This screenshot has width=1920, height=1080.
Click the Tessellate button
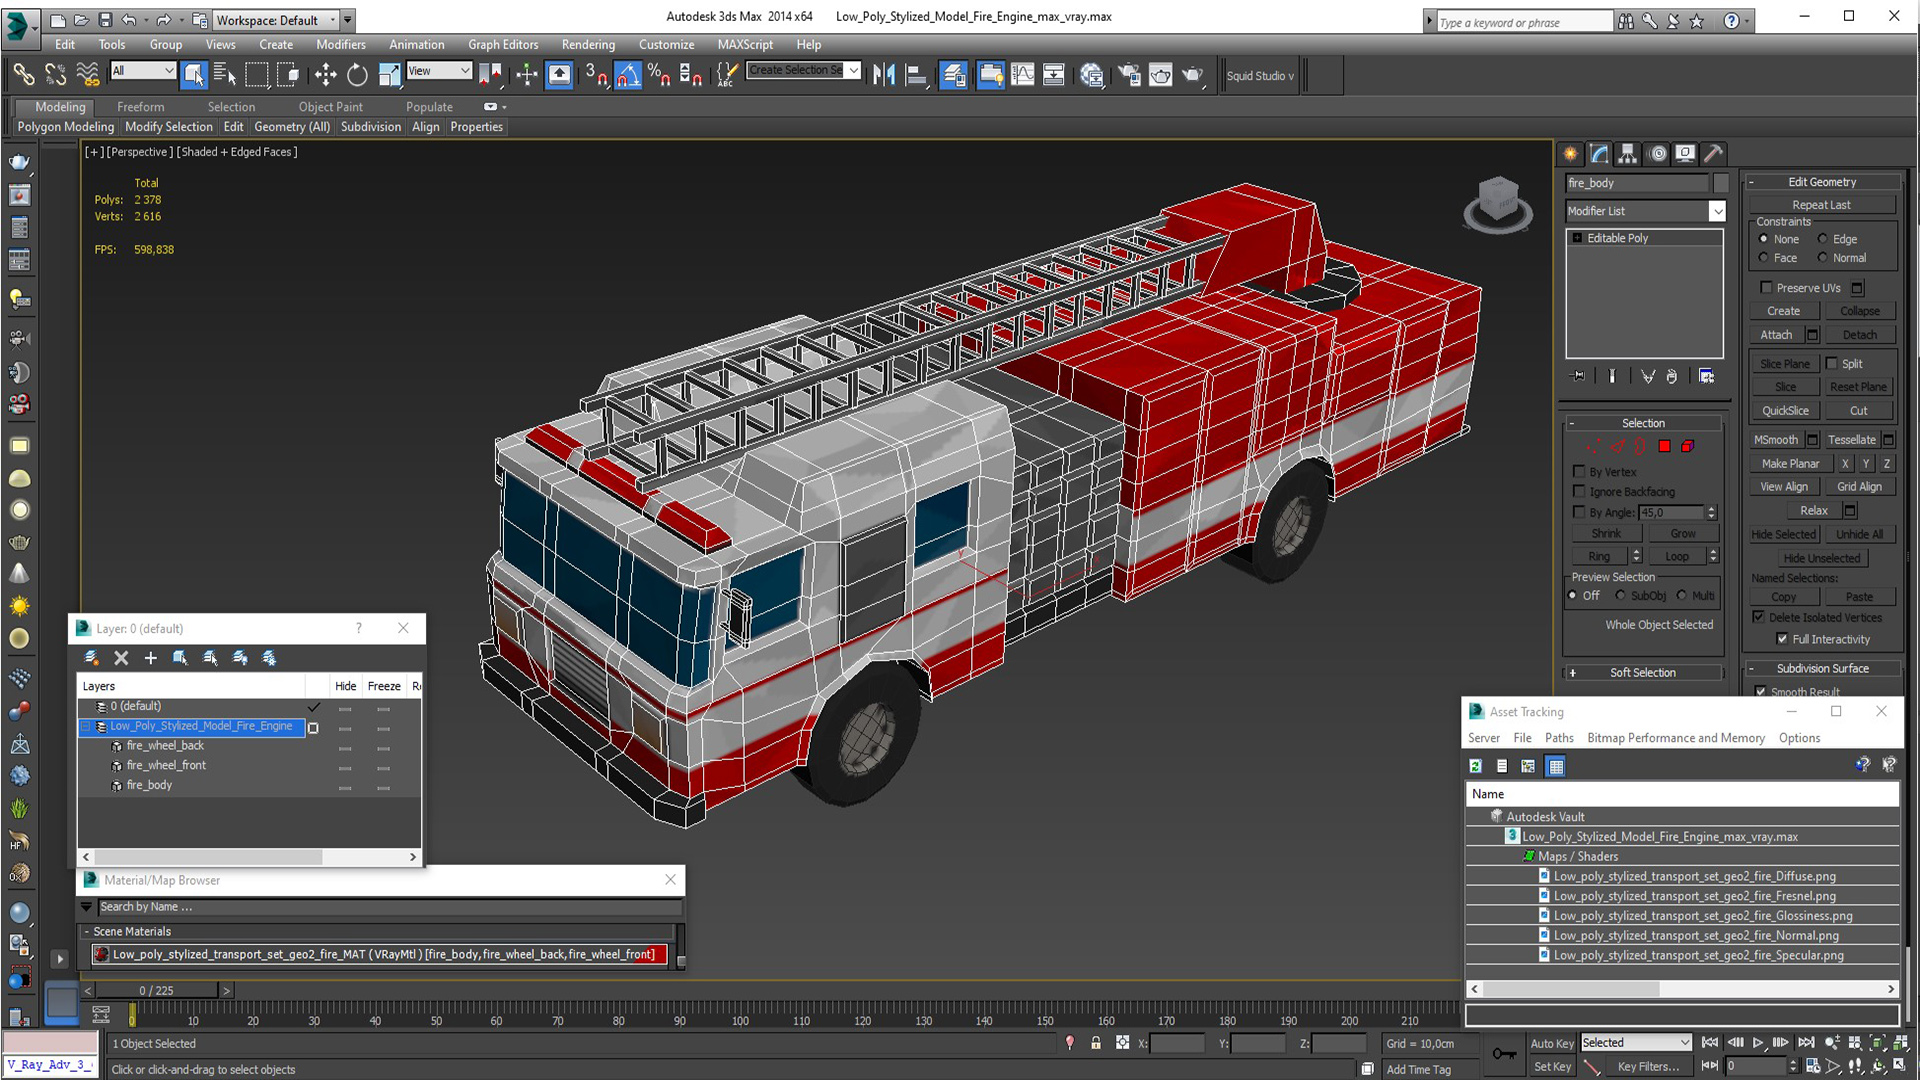(1851, 440)
